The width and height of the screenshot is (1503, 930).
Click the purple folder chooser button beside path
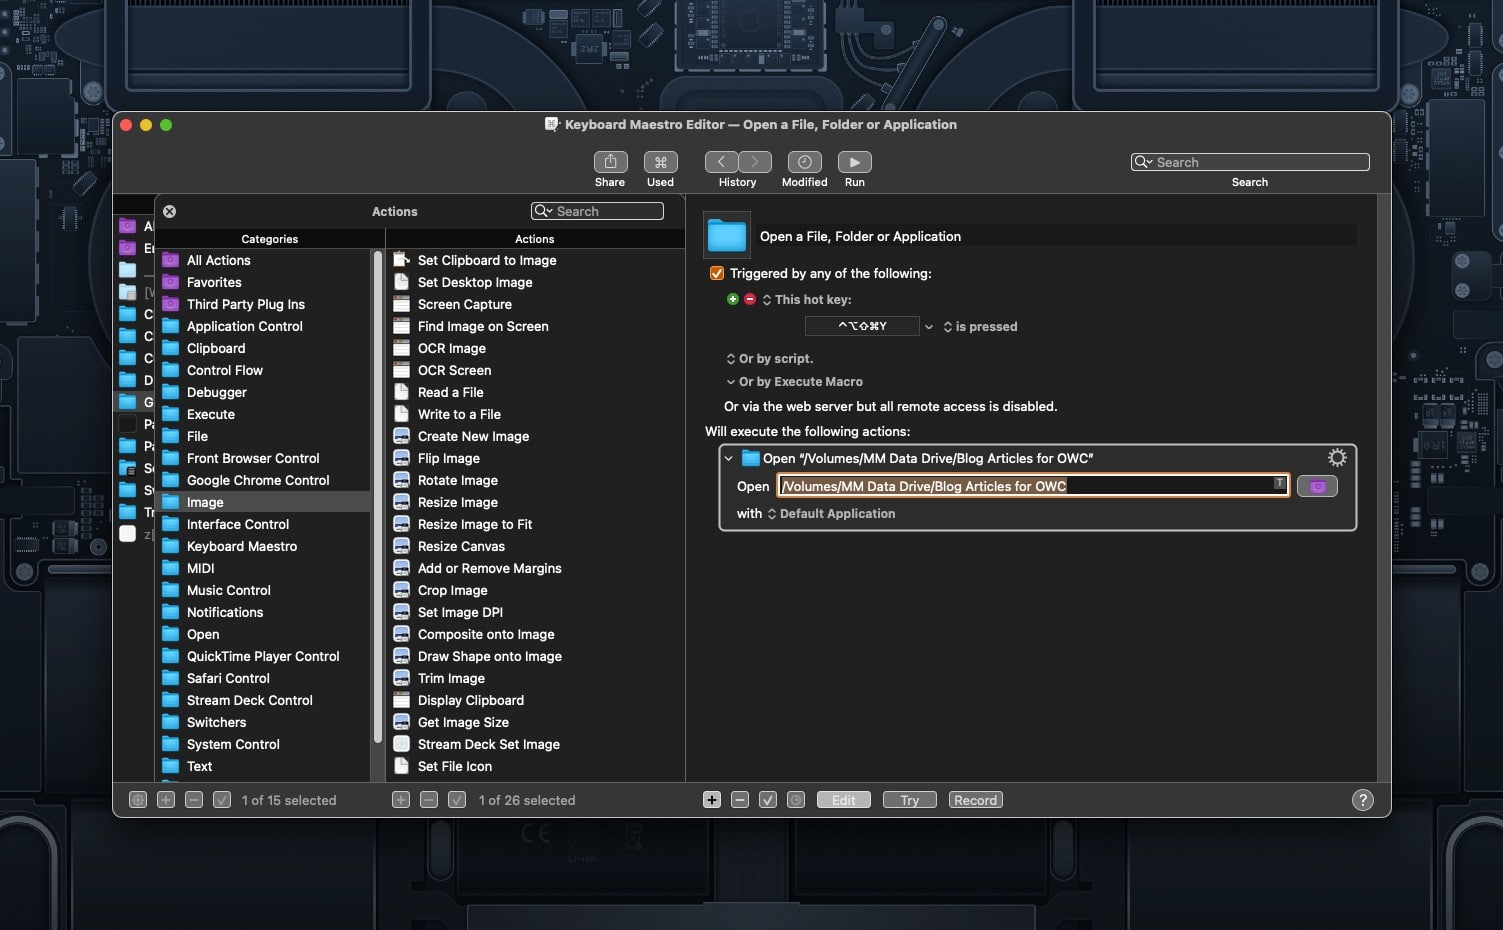pyautogui.click(x=1317, y=486)
